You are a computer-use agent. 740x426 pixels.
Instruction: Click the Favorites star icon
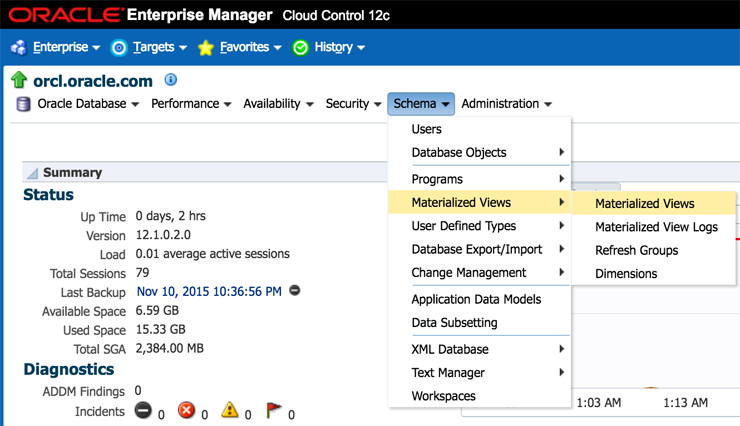click(x=206, y=48)
